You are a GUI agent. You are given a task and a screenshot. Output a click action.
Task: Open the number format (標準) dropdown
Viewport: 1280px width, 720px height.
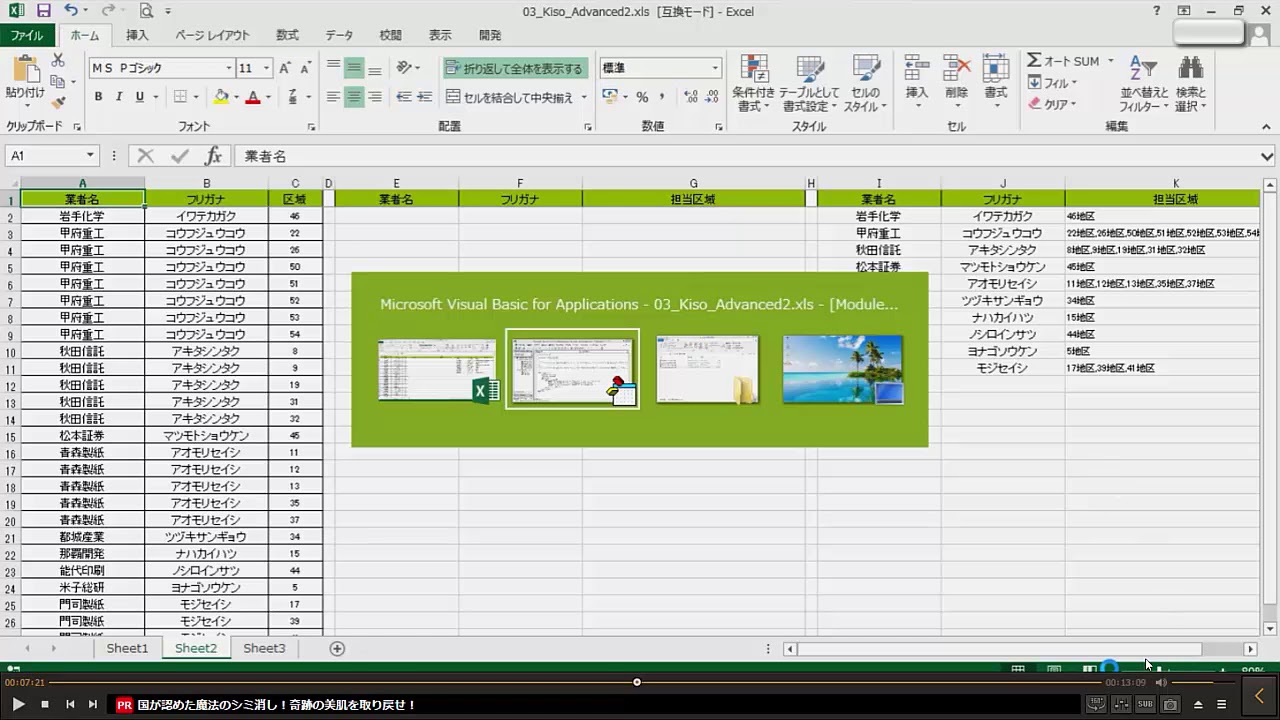715,69
